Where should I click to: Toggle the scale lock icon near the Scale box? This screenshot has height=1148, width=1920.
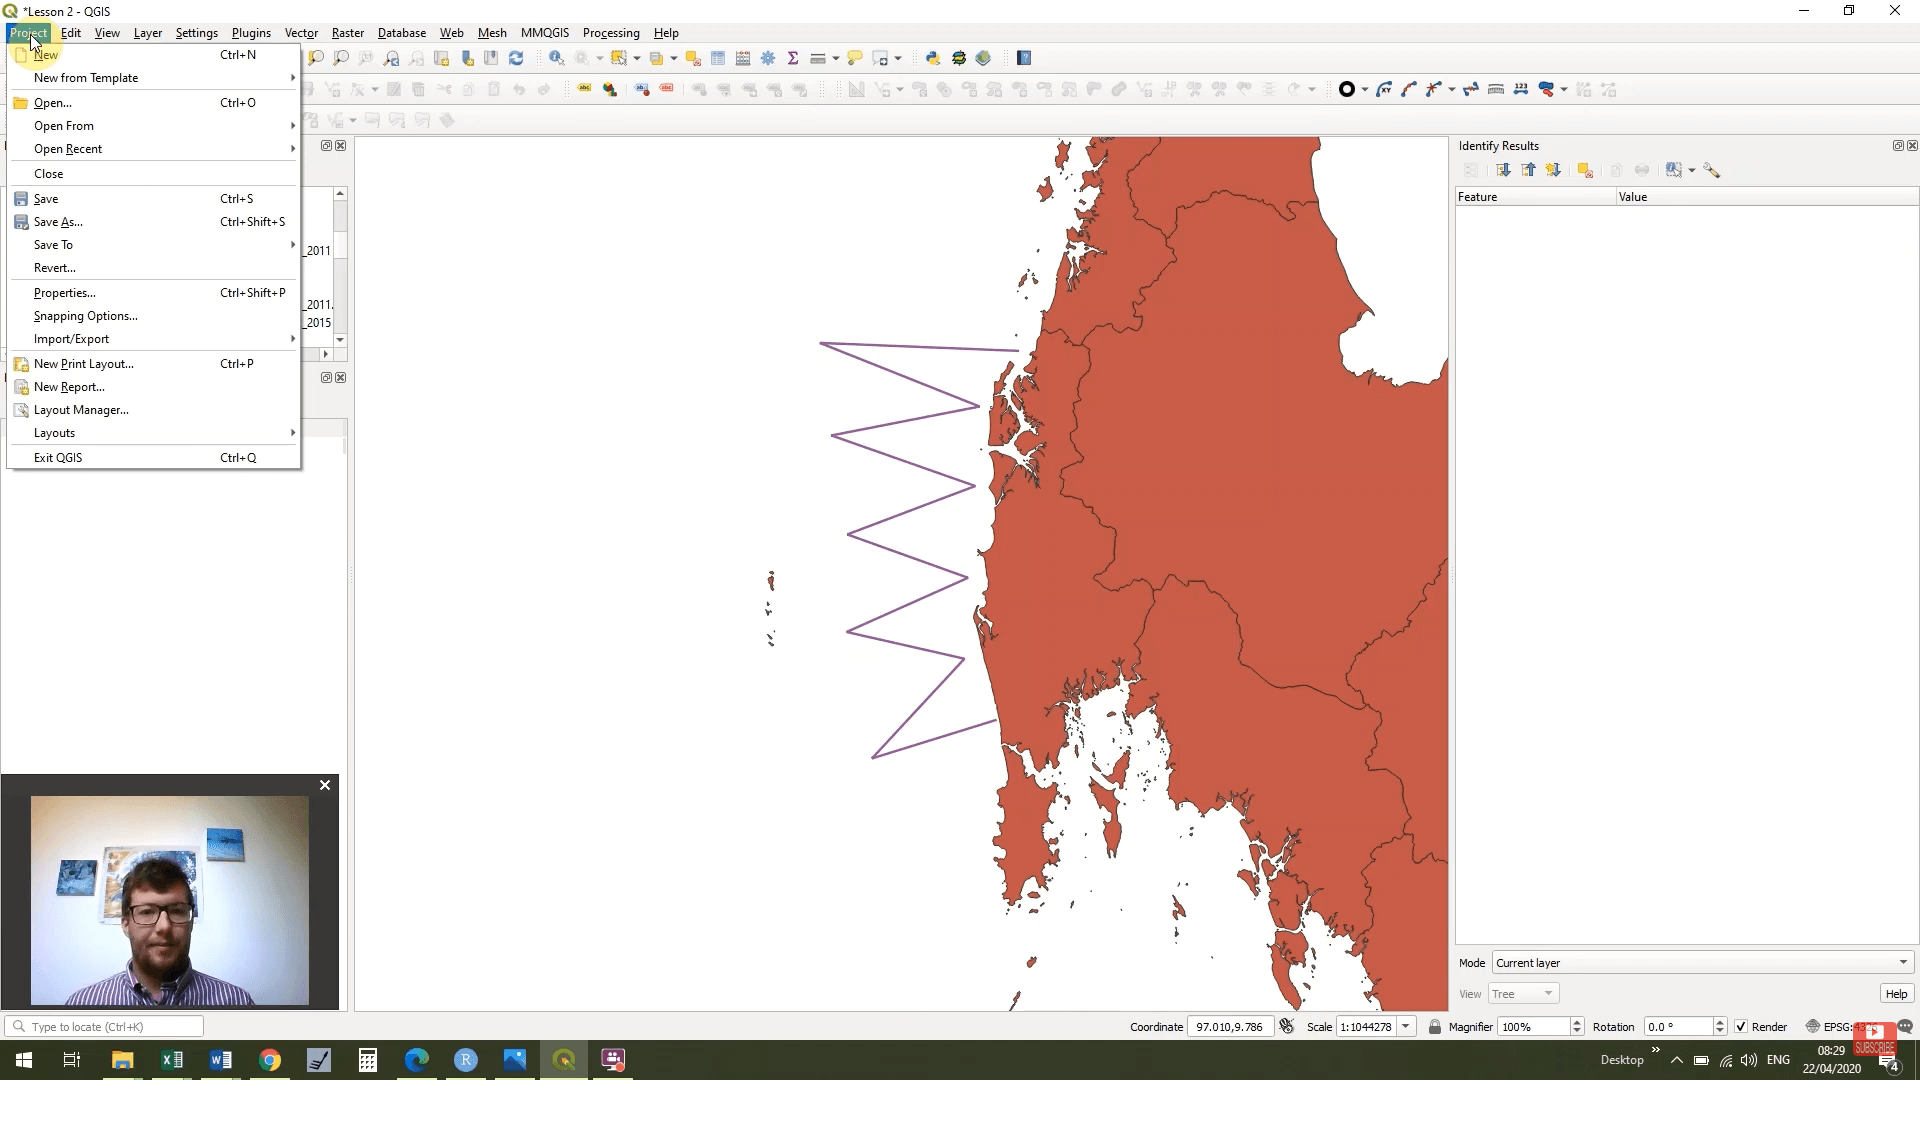pos(1435,1026)
